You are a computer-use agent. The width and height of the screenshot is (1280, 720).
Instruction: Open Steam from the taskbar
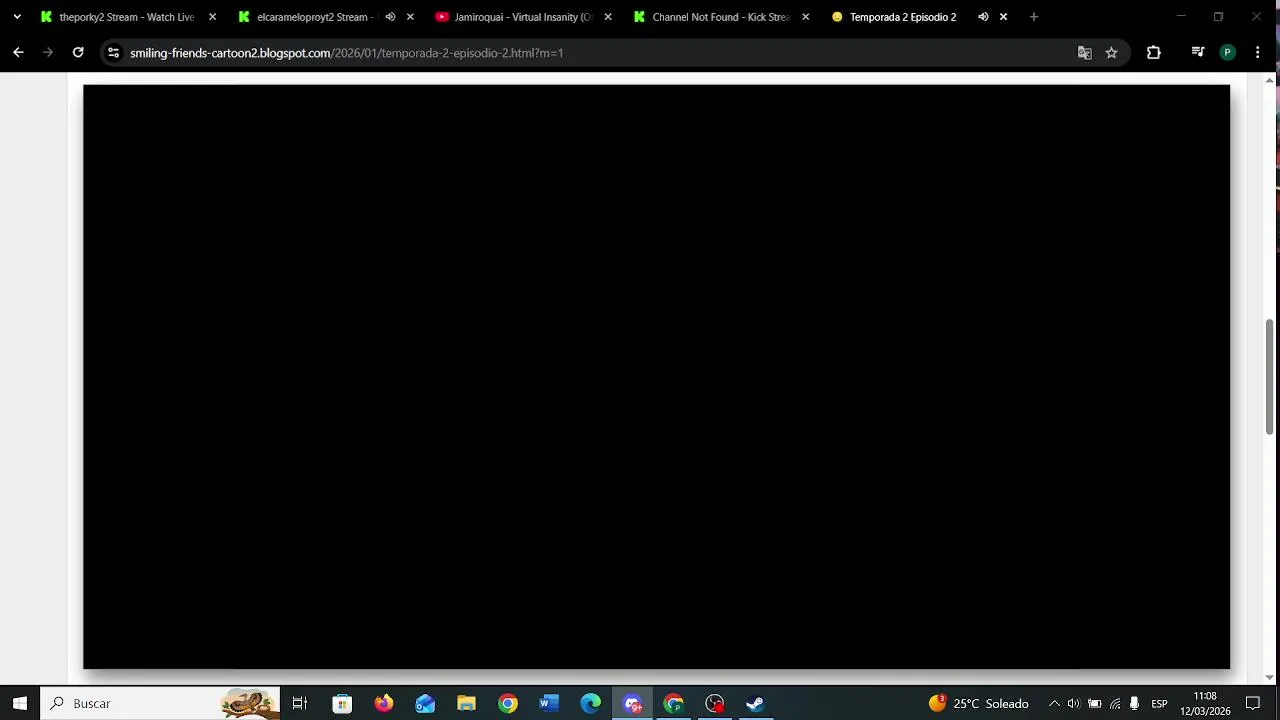755,703
